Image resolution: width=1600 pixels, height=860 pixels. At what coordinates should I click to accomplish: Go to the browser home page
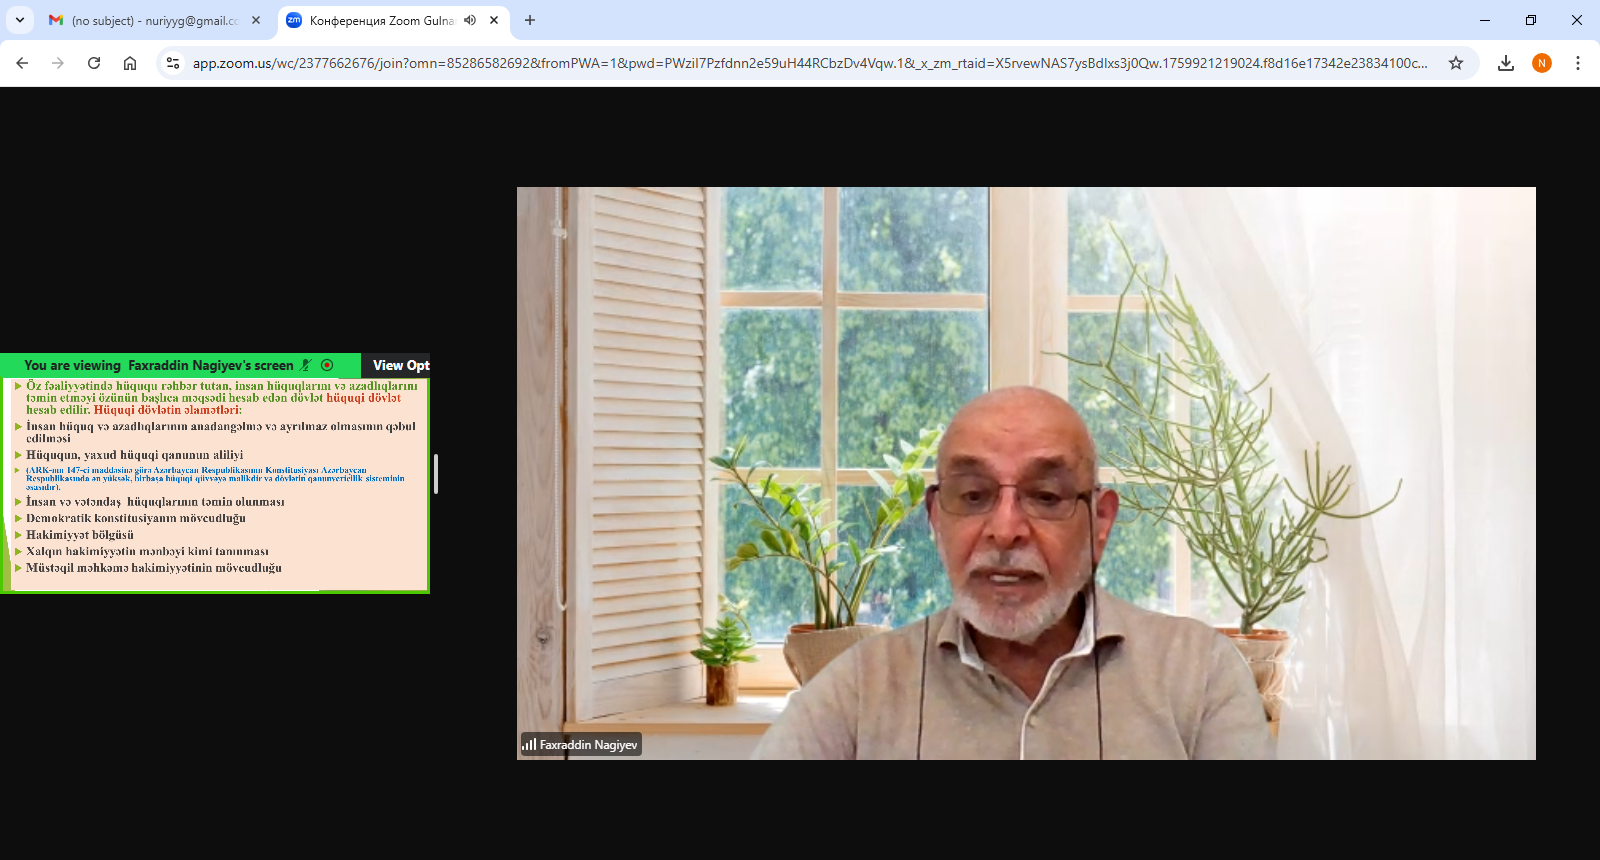(x=130, y=63)
